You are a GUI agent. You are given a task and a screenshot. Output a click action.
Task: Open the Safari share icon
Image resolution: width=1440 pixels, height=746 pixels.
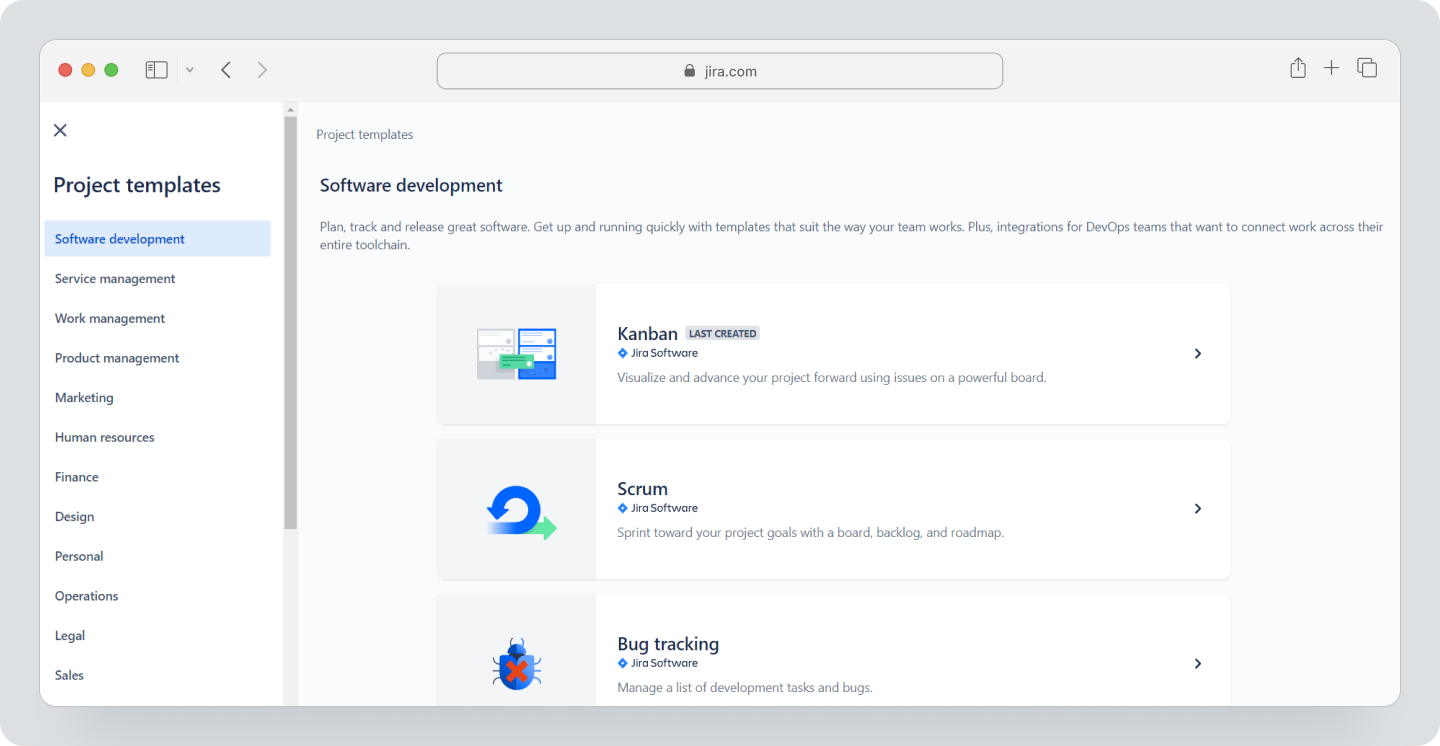coord(1297,68)
